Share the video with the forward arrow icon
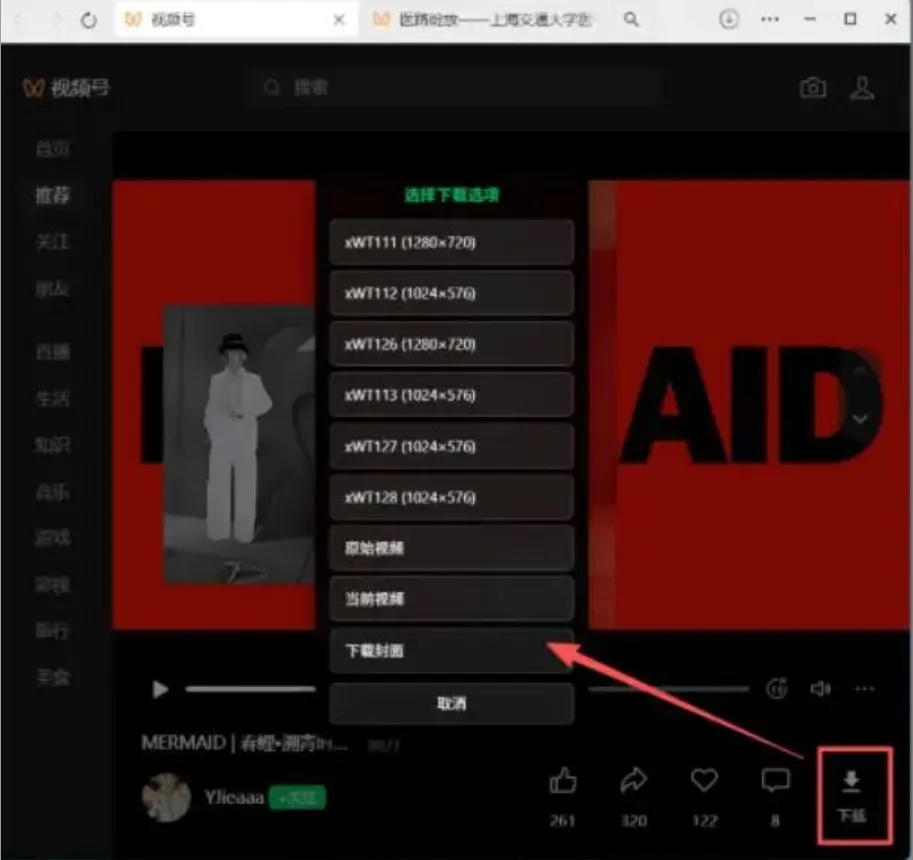The width and height of the screenshot is (913, 860). click(634, 780)
